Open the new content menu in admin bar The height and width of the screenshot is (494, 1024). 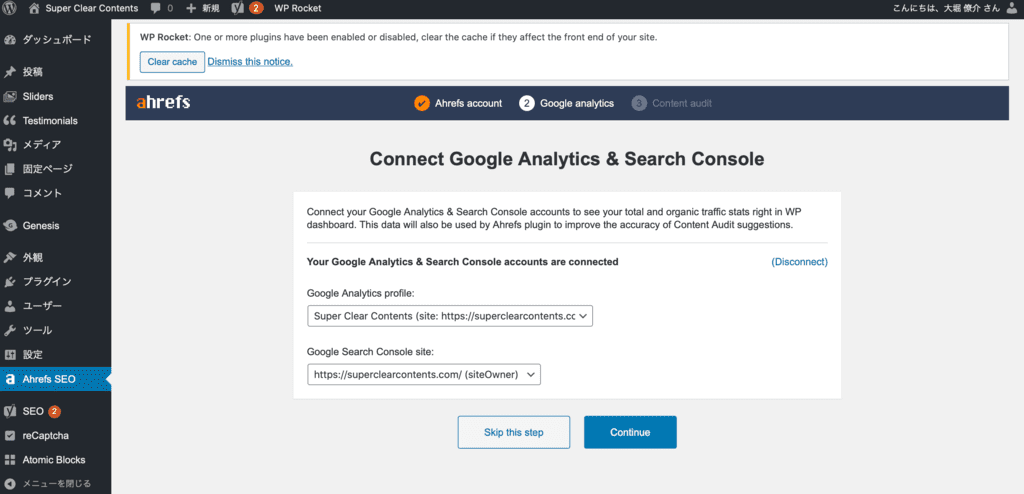[203, 8]
